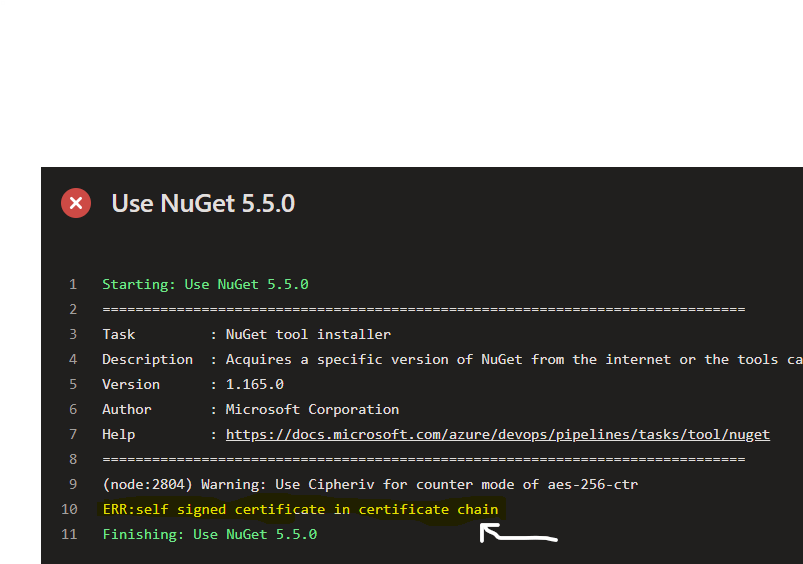Select log line 'Starting: Use NuGet 5.5.0'
The width and height of the screenshot is (803, 564).
[205, 284]
